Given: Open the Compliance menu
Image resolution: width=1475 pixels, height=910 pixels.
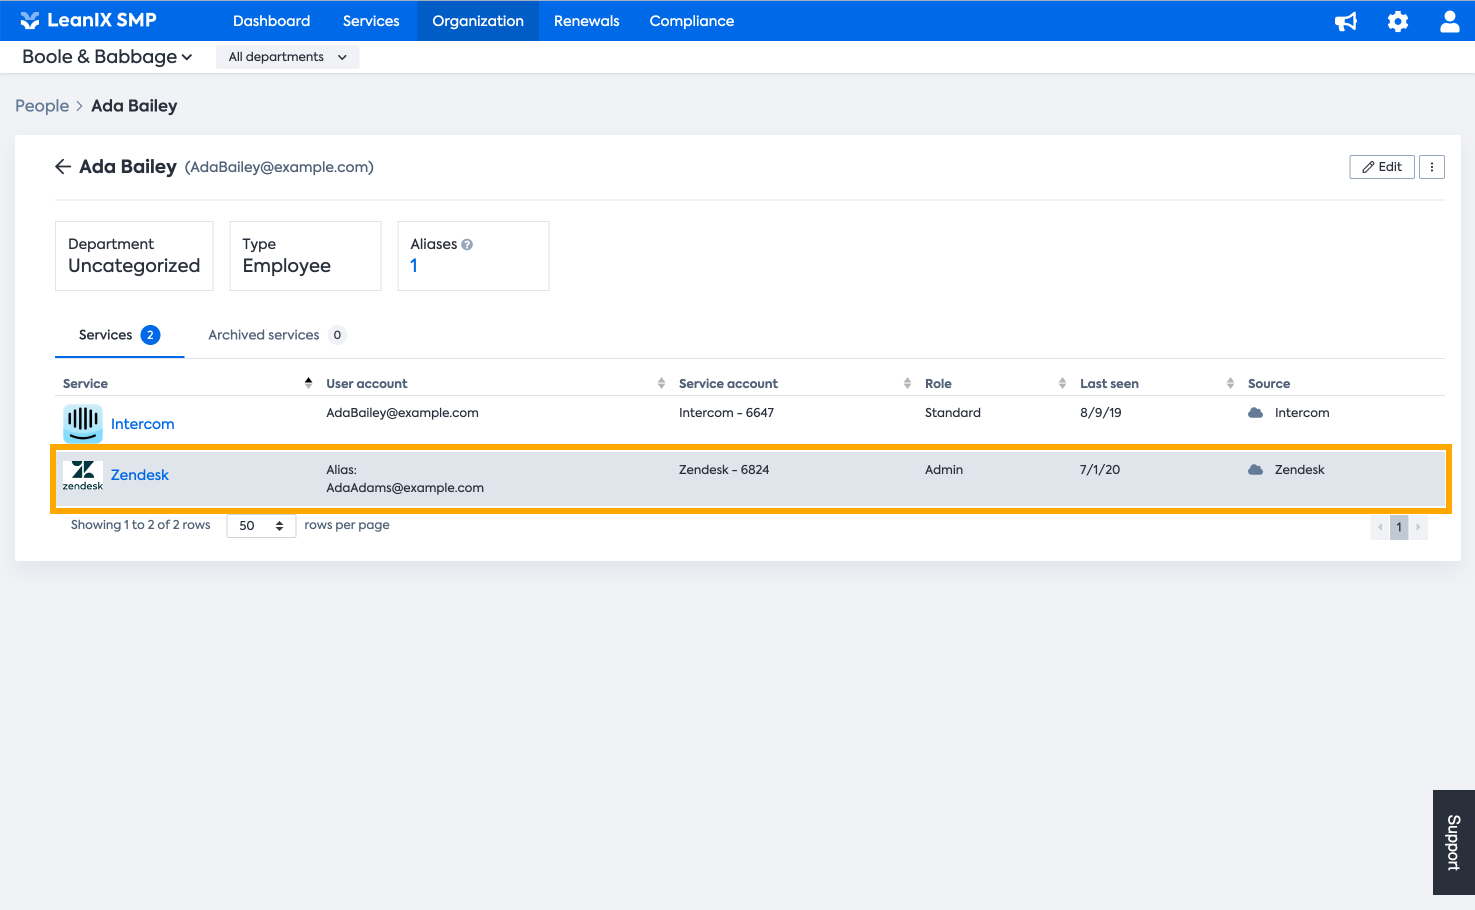Looking at the screenshot, I should coord(692,21).
